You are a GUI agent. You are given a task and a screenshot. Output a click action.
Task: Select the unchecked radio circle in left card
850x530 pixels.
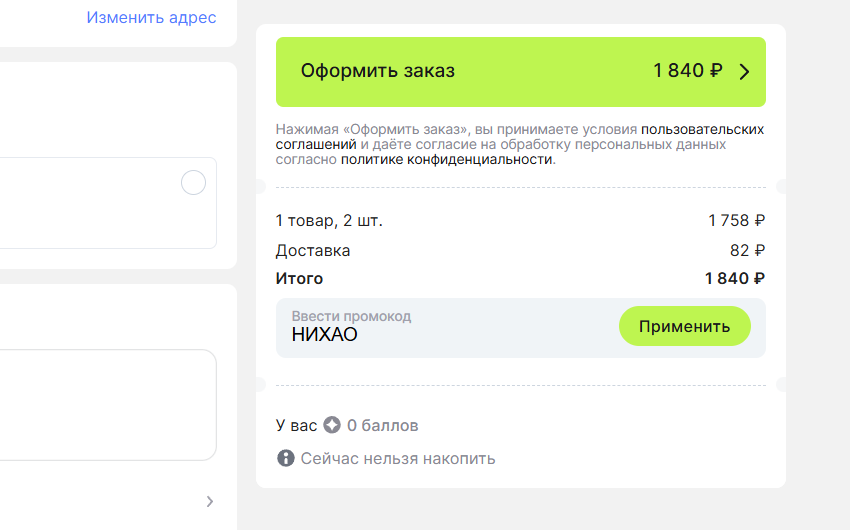(x=194, y=183)
